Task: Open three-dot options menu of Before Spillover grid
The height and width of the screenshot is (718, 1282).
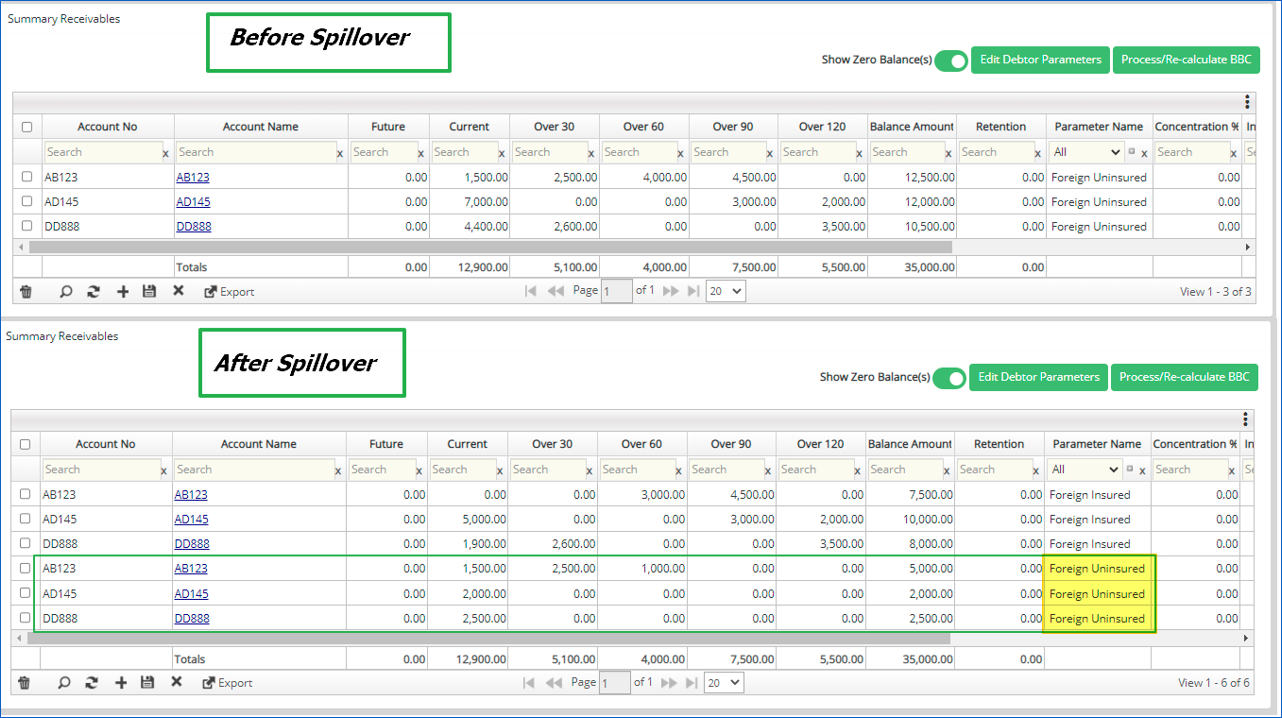Action: coord(1247,102)
